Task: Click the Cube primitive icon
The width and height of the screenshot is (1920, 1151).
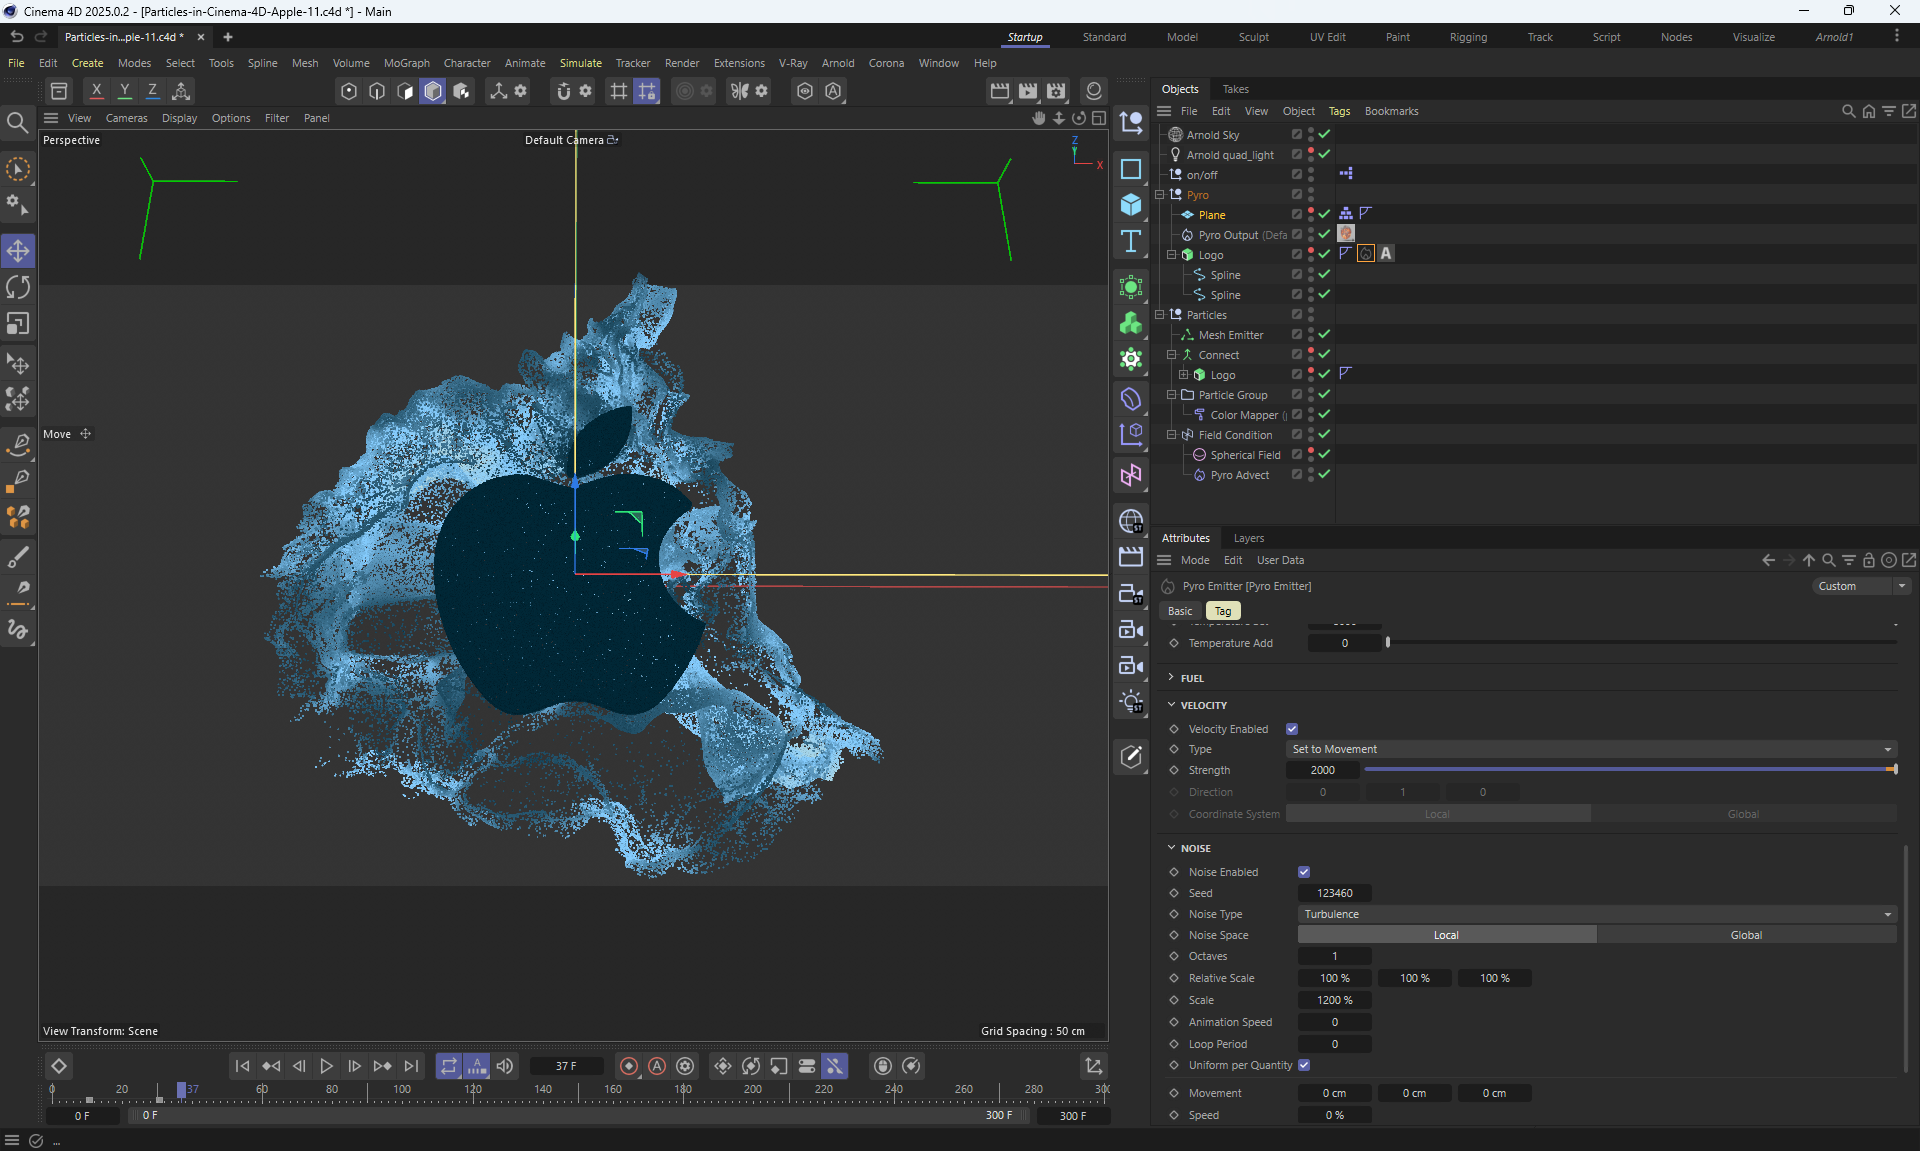Action: pos(1131,204)
